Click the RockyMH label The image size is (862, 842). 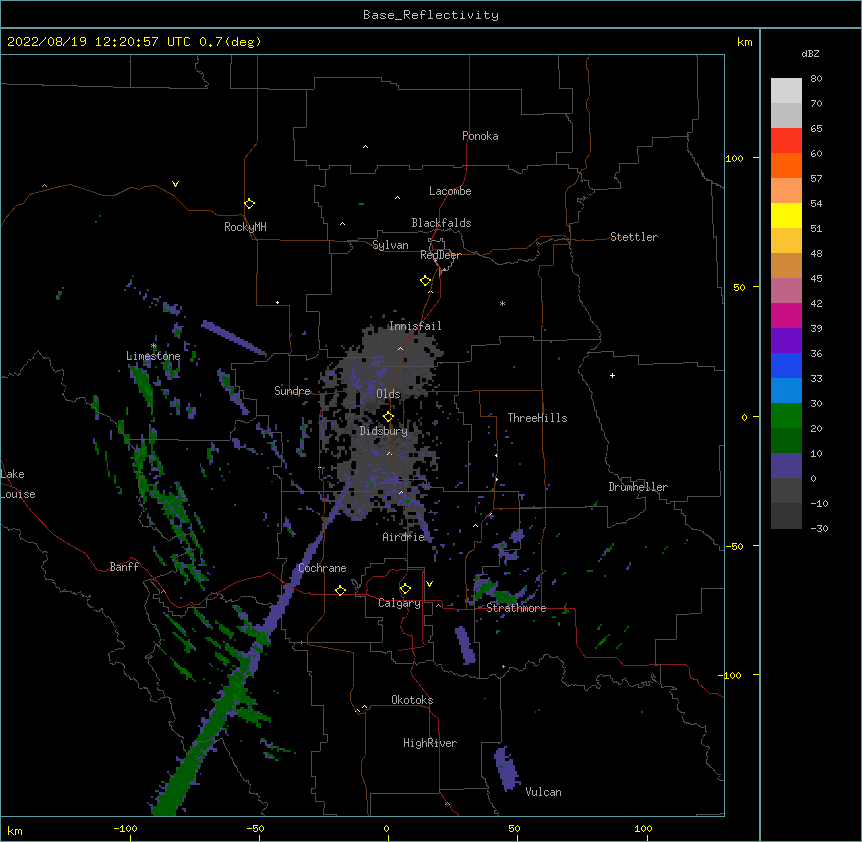click(245, 227)
